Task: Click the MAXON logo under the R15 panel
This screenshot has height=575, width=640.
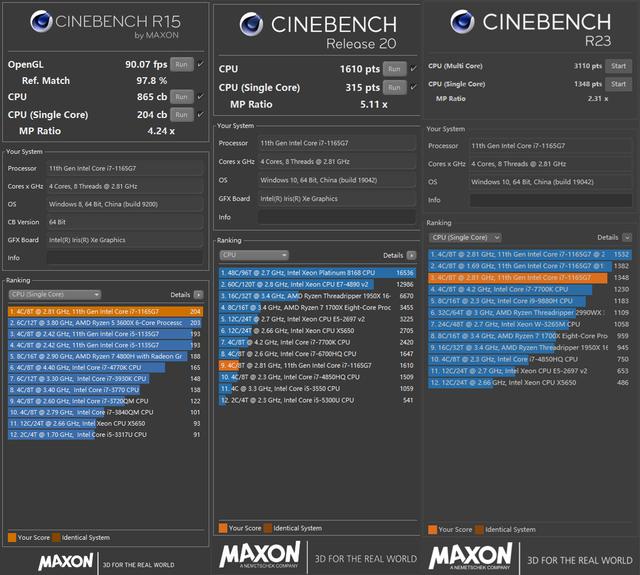Action: 66,562
